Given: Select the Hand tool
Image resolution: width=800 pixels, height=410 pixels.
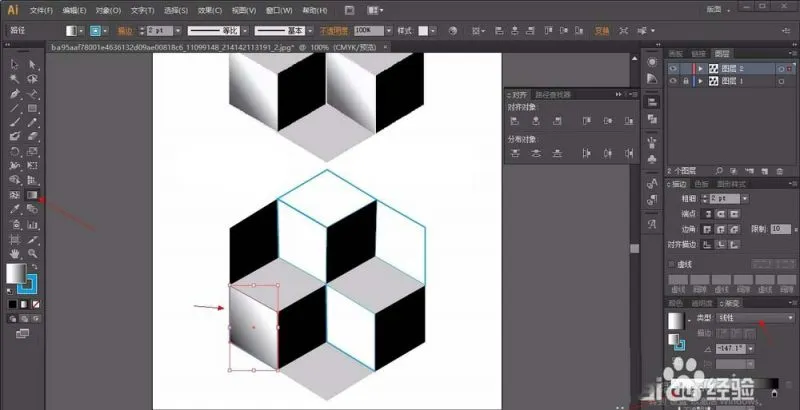Looking at the screenshot, I should [14, 253].
